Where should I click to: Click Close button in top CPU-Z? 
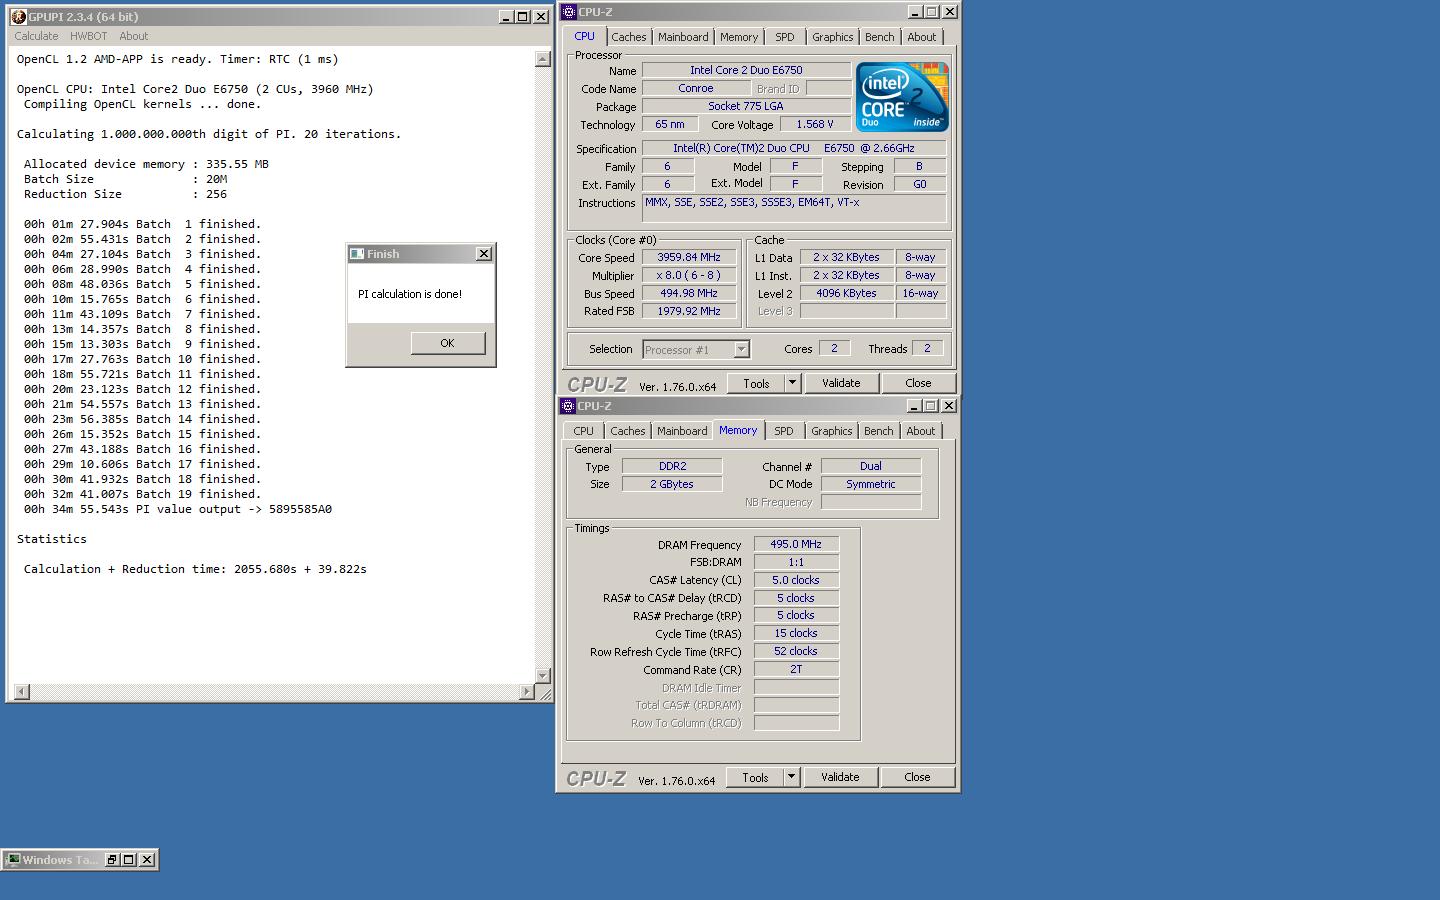tap(918, 383)
